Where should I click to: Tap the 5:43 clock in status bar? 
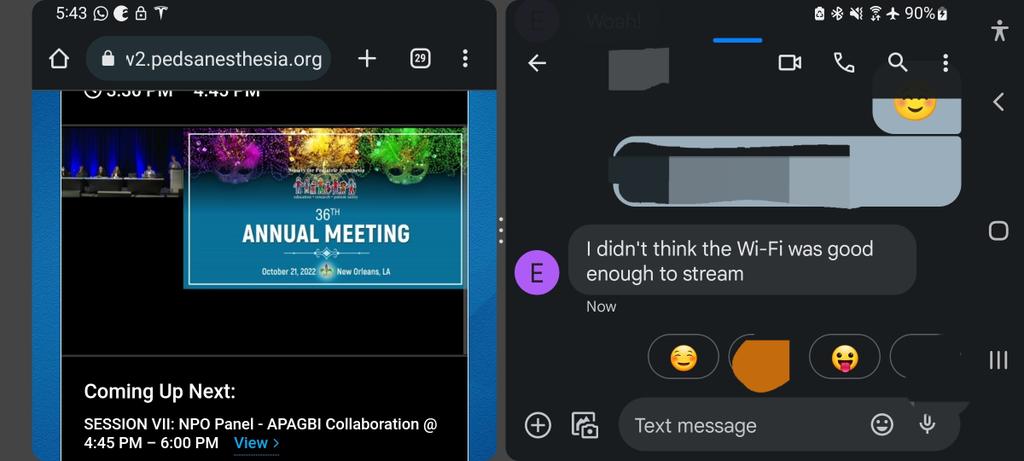click(71, 14)
